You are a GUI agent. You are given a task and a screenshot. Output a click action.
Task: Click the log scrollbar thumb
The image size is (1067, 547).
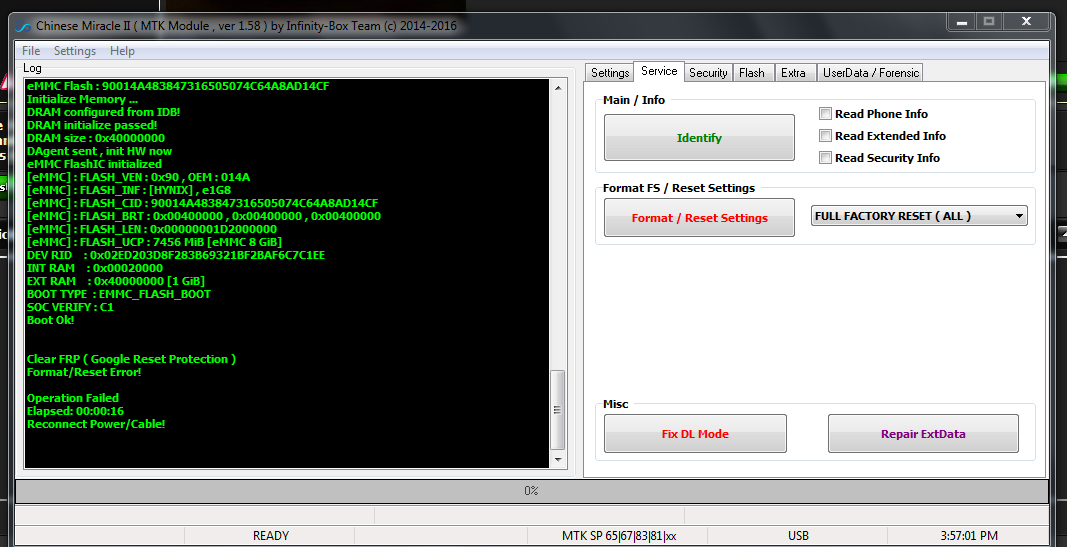tap(557, 410)
